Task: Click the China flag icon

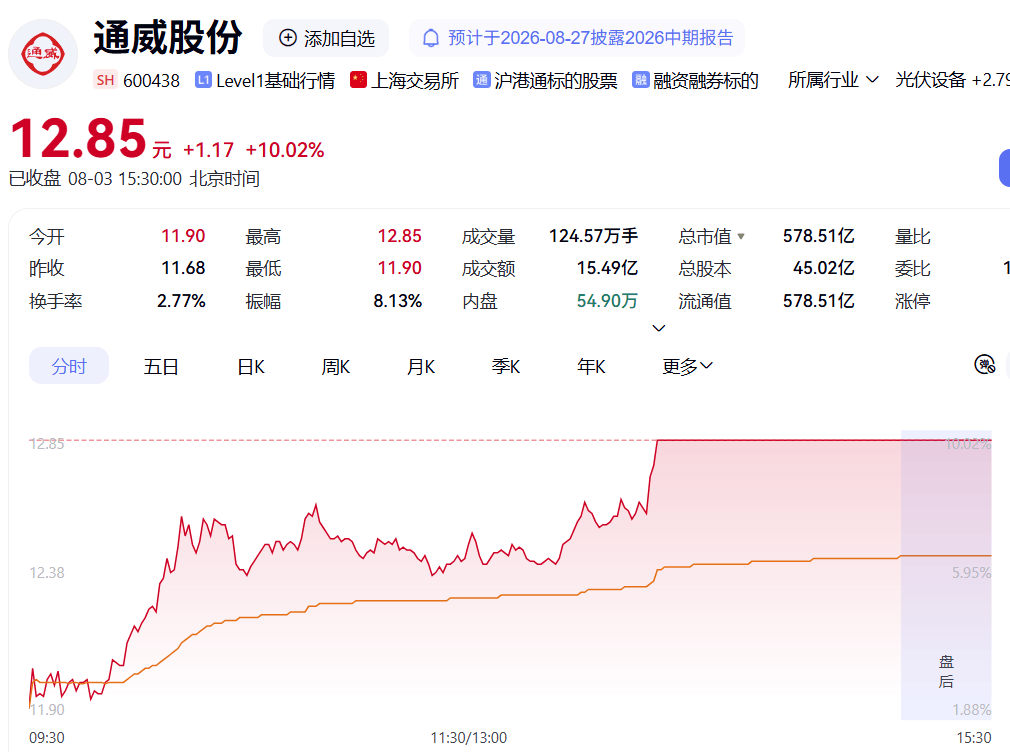Action: pyautogui.click(x=358, y=80)
